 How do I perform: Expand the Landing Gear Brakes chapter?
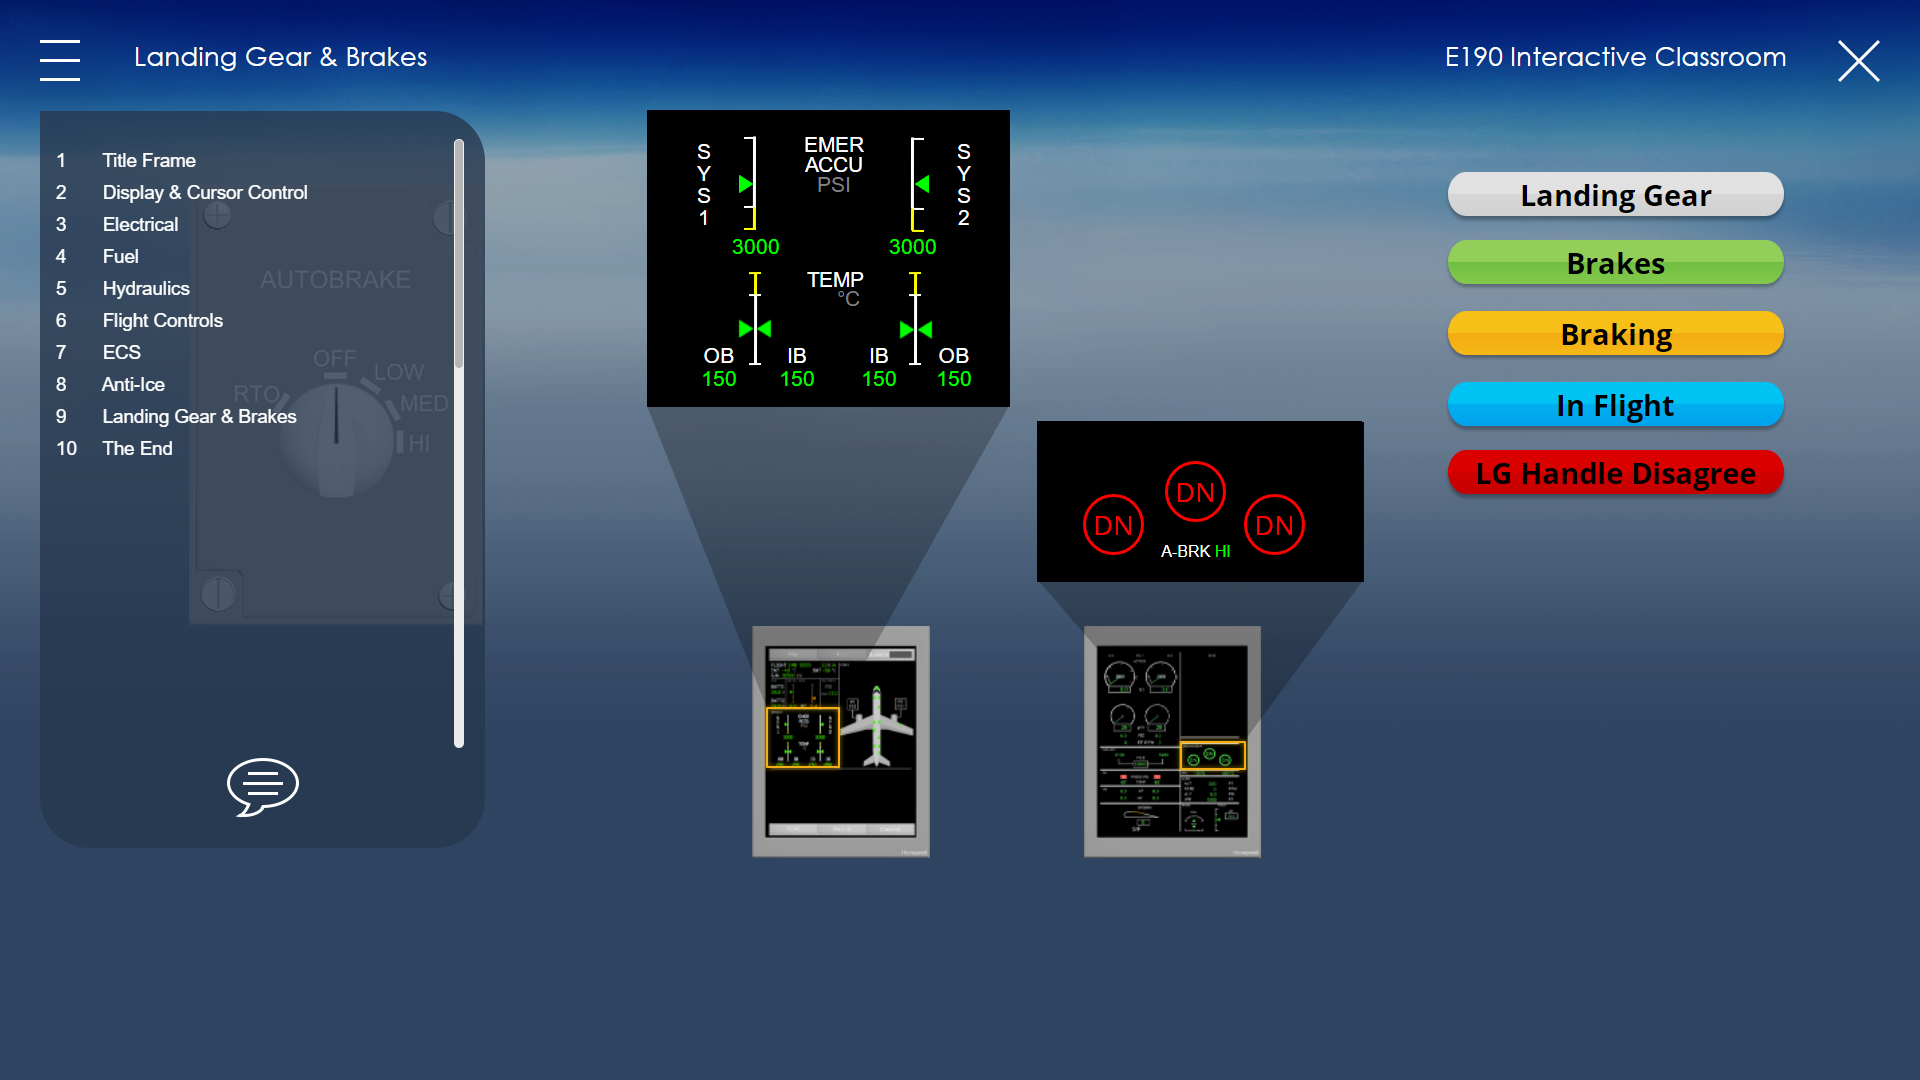pyautogui.click(x=199, y=417)
